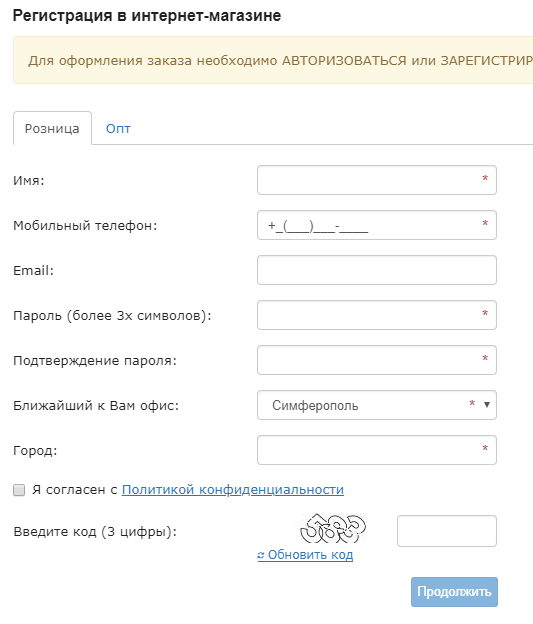Focus the Пароль input field
Viewport: 533px width, 624px height.
(x=377, y=315)
